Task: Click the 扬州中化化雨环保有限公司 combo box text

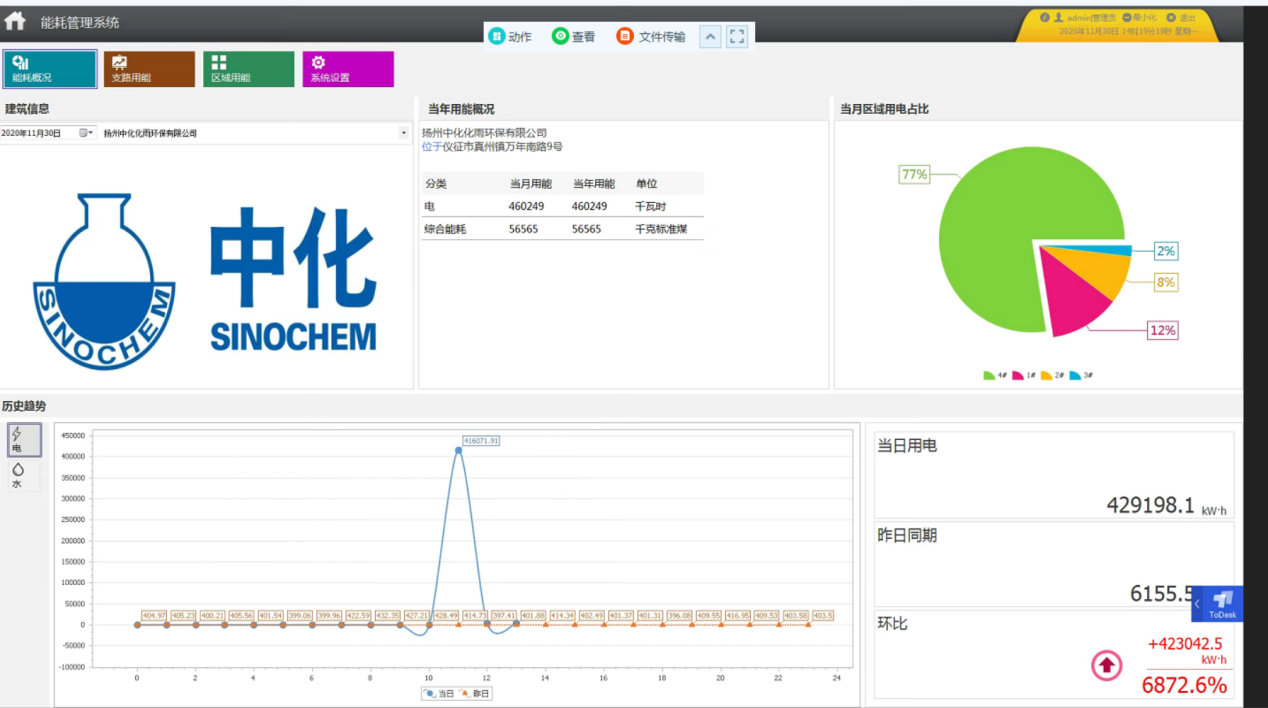Action: pos(150,133)
